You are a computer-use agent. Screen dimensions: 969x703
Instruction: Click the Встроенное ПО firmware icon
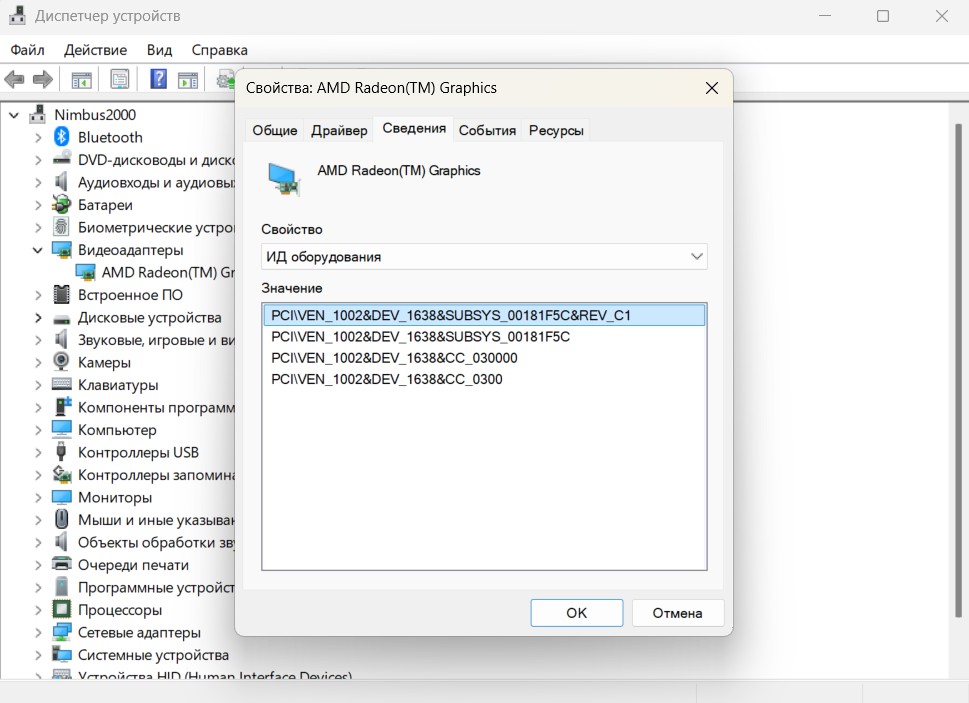(x=61, y=295)
